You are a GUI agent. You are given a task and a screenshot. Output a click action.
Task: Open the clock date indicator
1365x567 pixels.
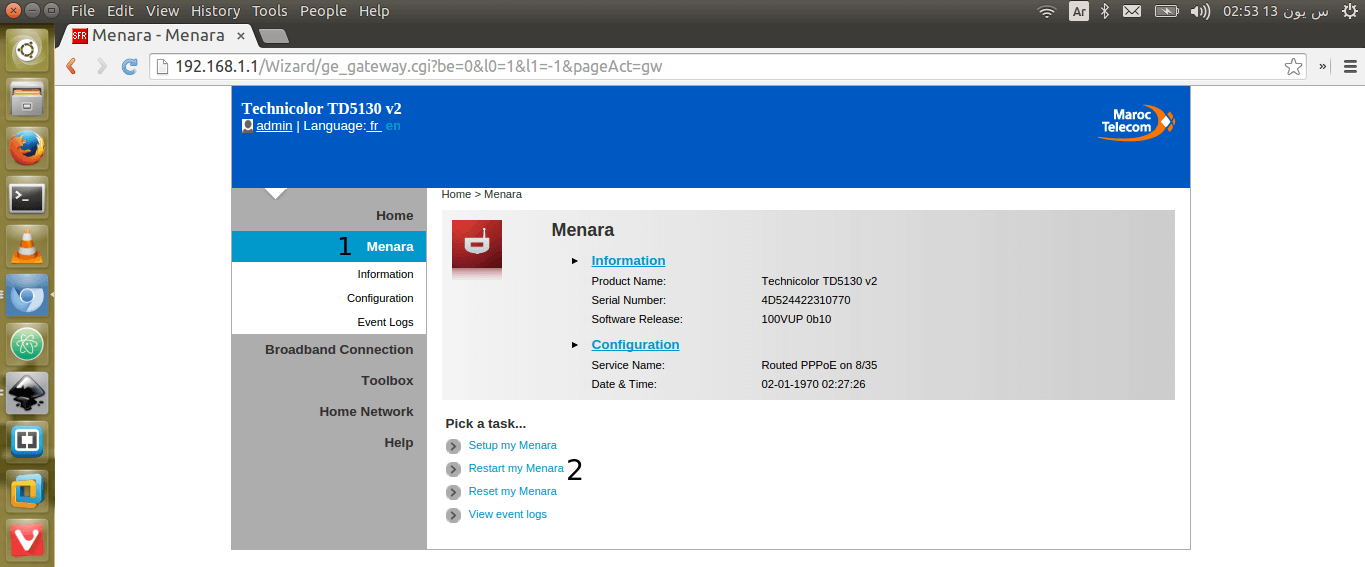tap(1276, 11)
